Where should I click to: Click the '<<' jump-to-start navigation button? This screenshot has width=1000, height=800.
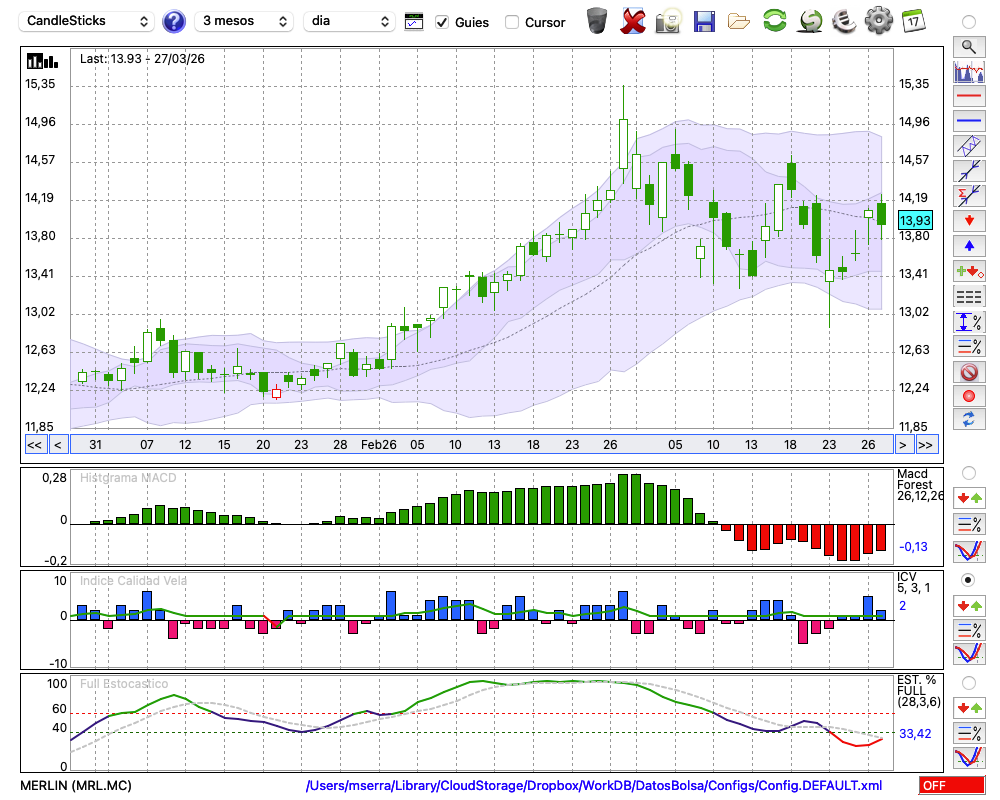[34, 445]
